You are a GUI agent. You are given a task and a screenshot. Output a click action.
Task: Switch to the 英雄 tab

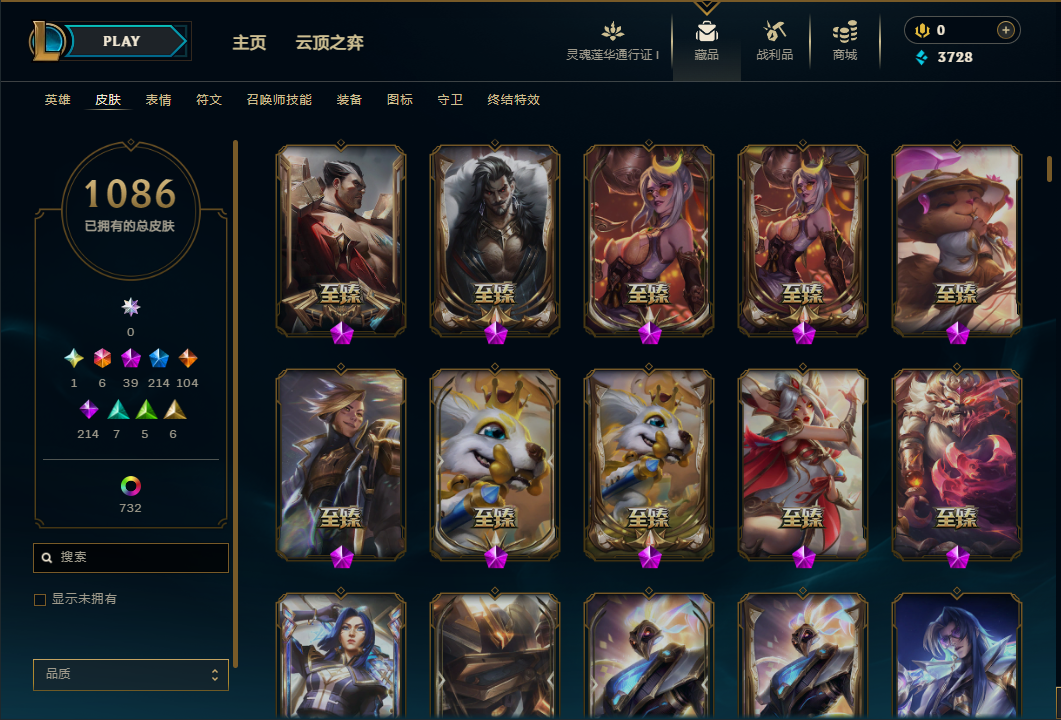tap(58, 99)
